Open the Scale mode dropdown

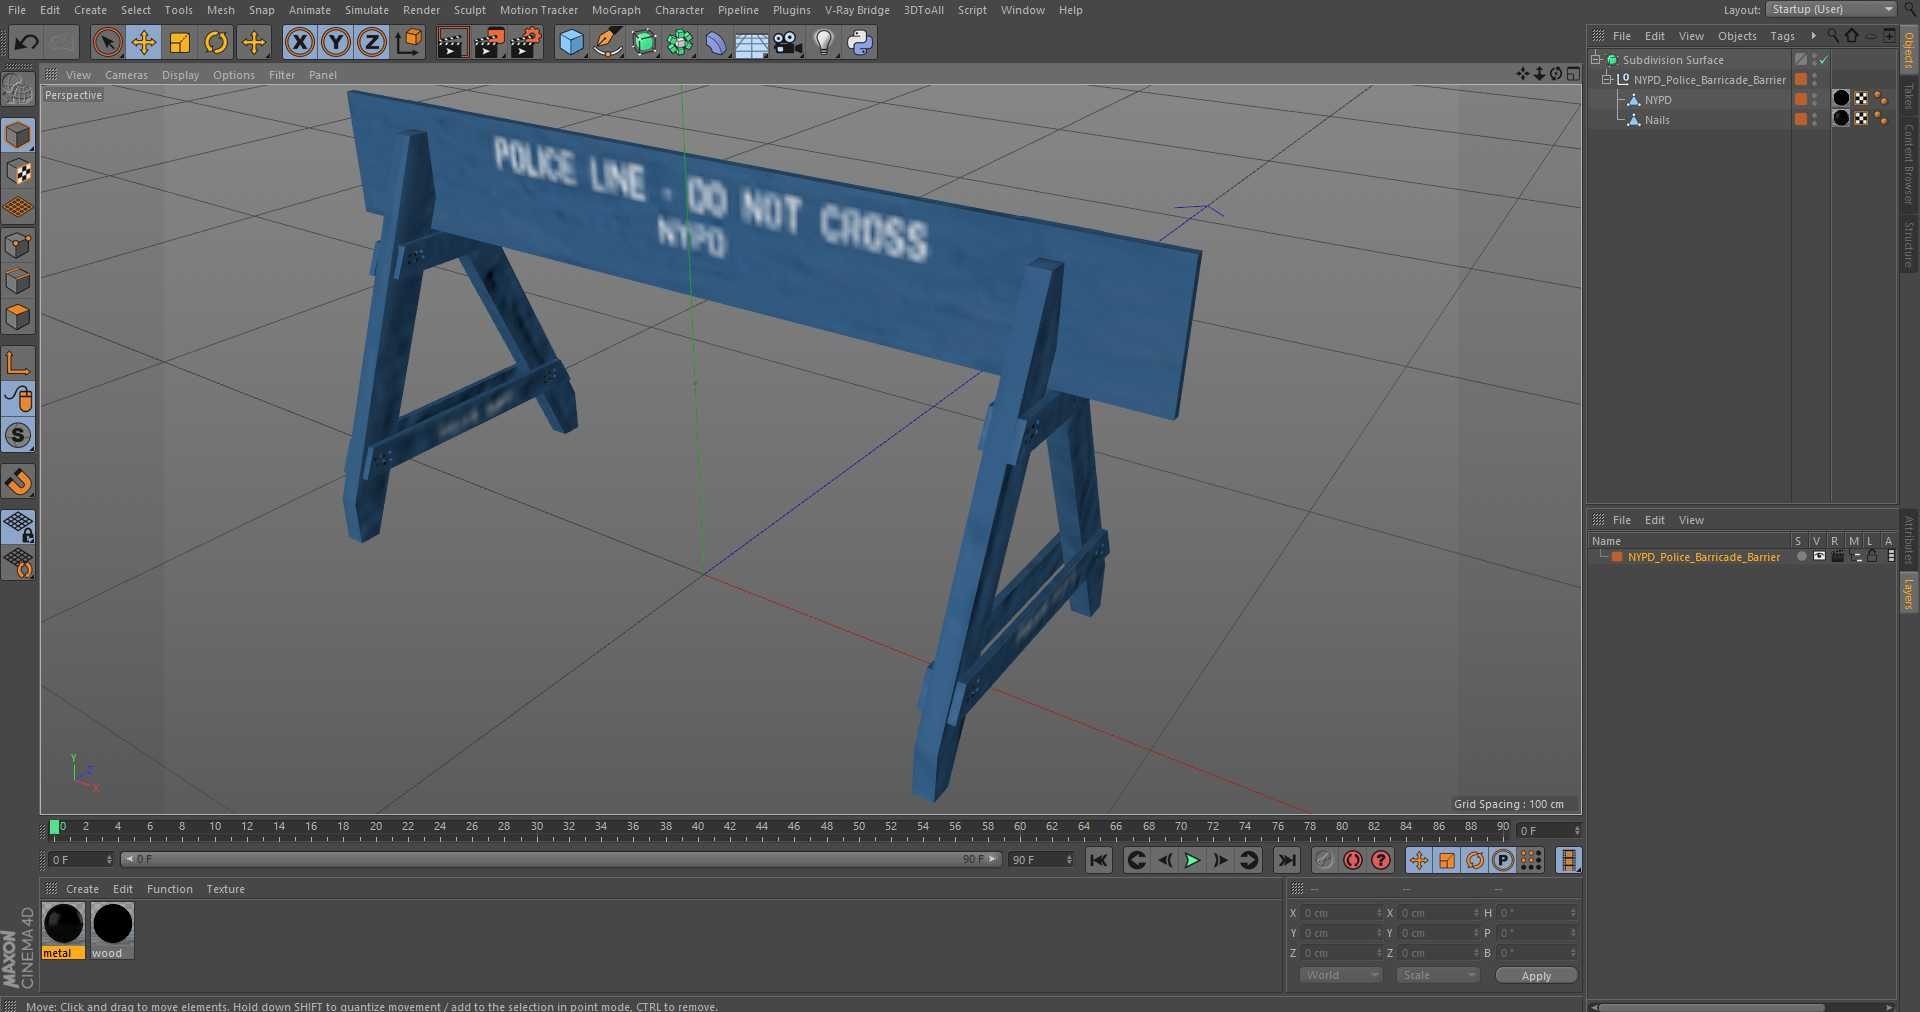click(x=1437, y=975)
